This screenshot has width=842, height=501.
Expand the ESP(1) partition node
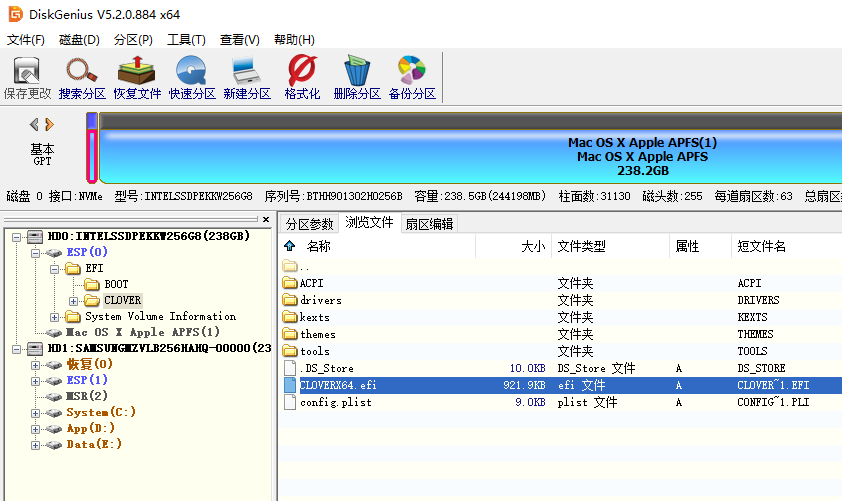point(35,381)
